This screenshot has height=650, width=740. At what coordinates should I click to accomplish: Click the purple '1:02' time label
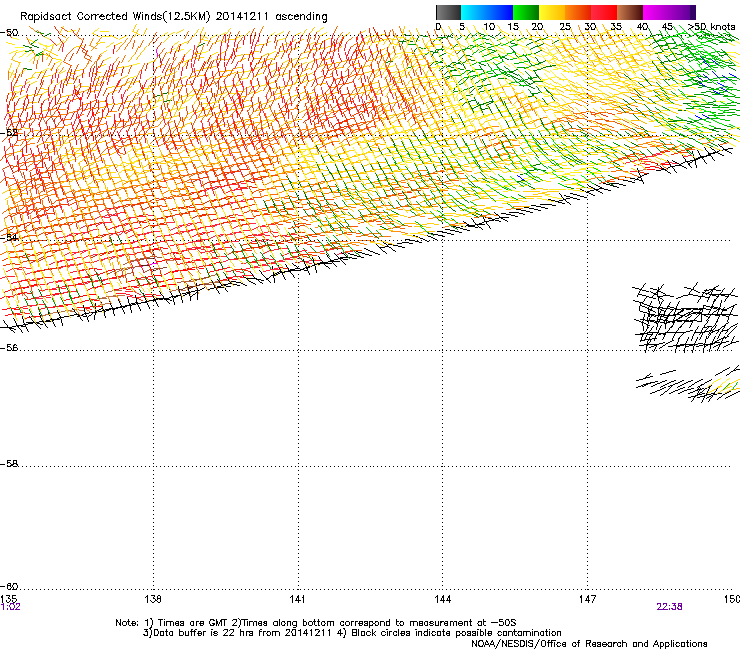(10, 607)
